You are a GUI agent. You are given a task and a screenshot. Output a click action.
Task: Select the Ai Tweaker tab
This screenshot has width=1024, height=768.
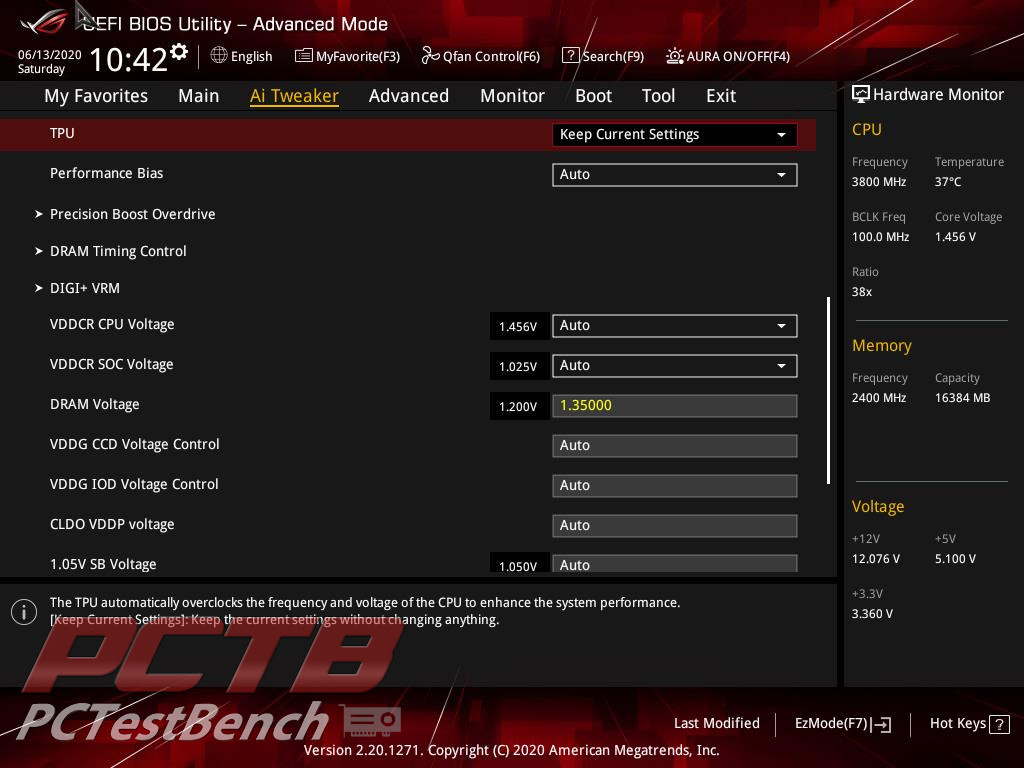tap(295, 96)
